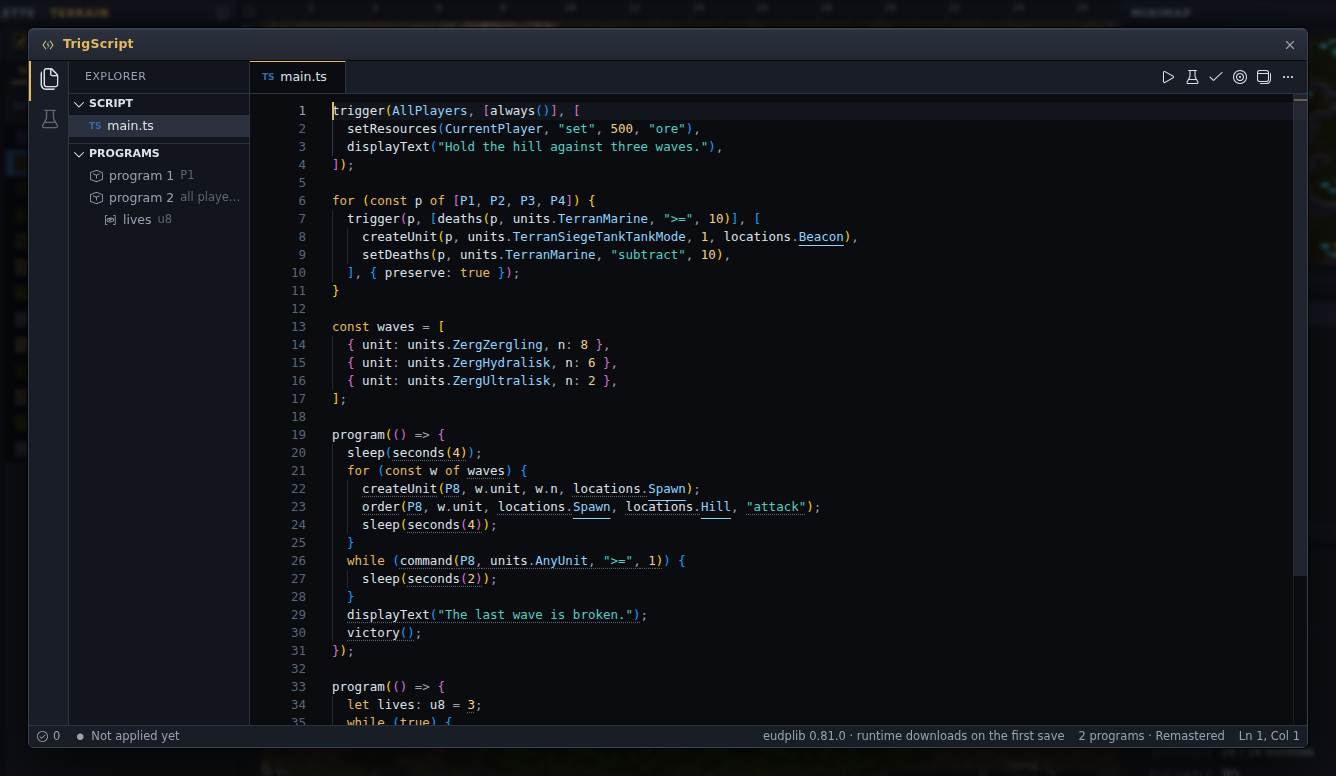This screenshot has height=776, width=1336.
Task: Click while (command(P8 line 26
Action: [x=516, y=561]
